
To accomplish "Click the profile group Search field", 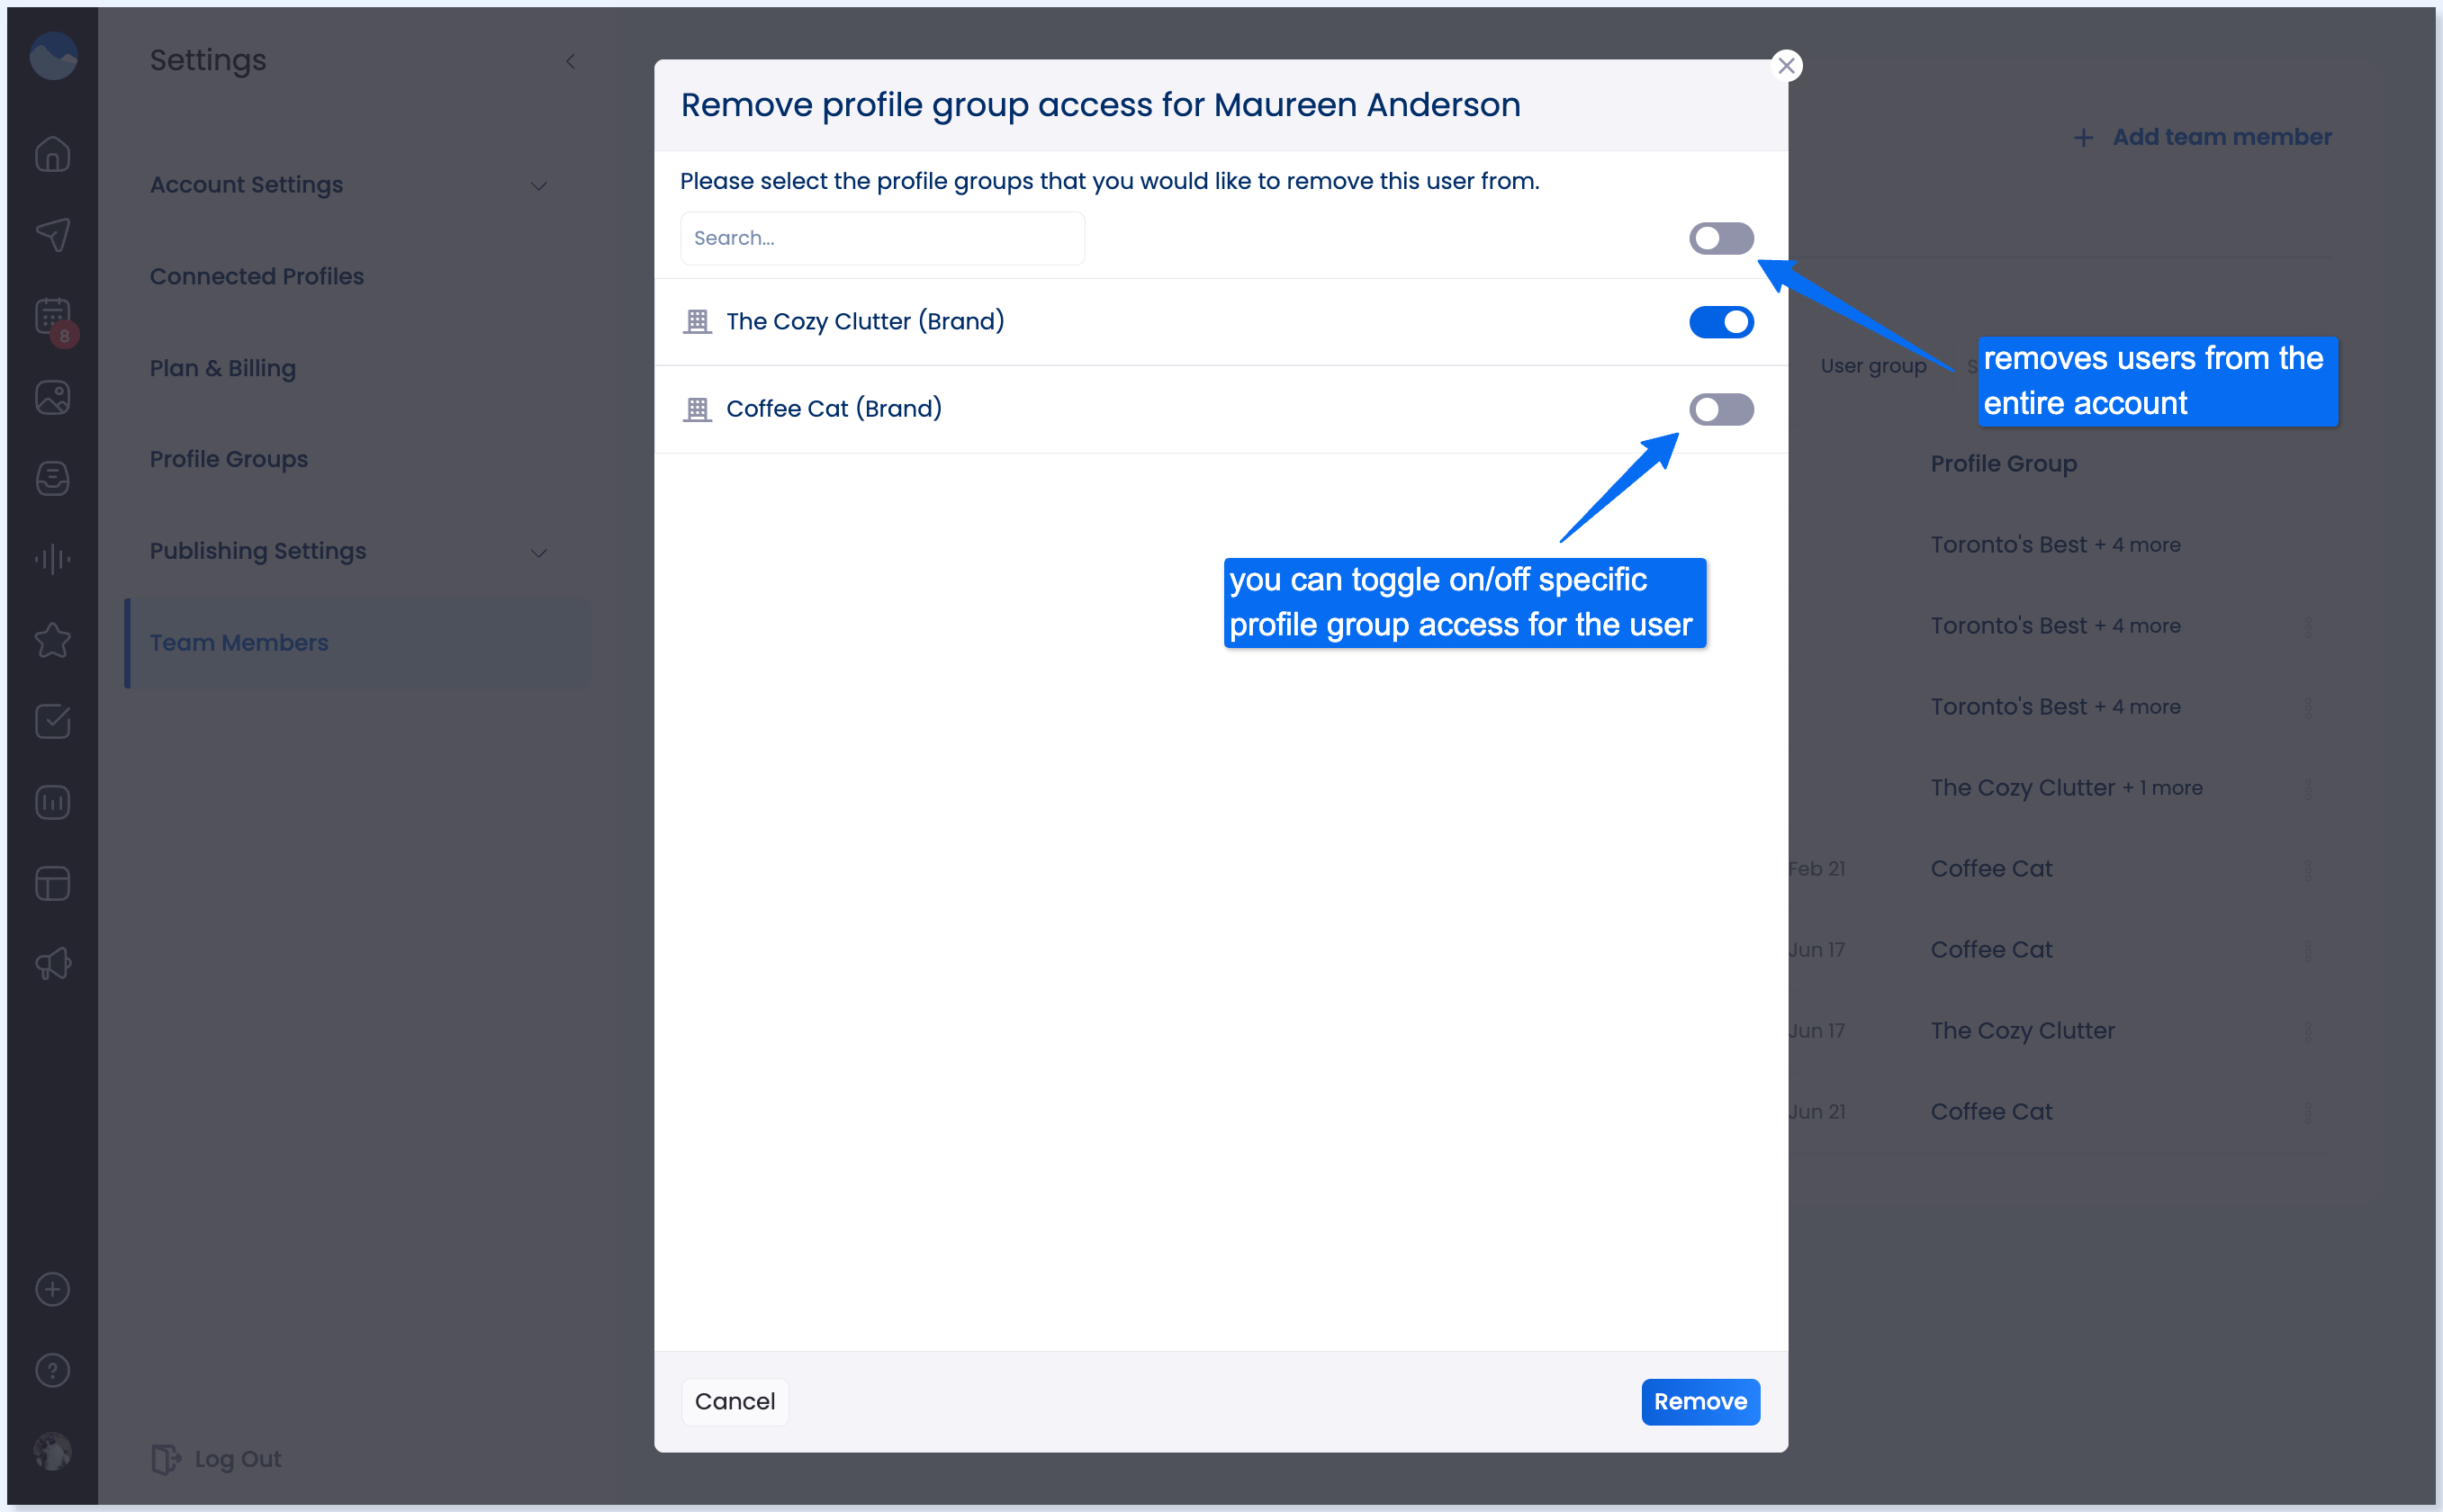I will (883, 238).
